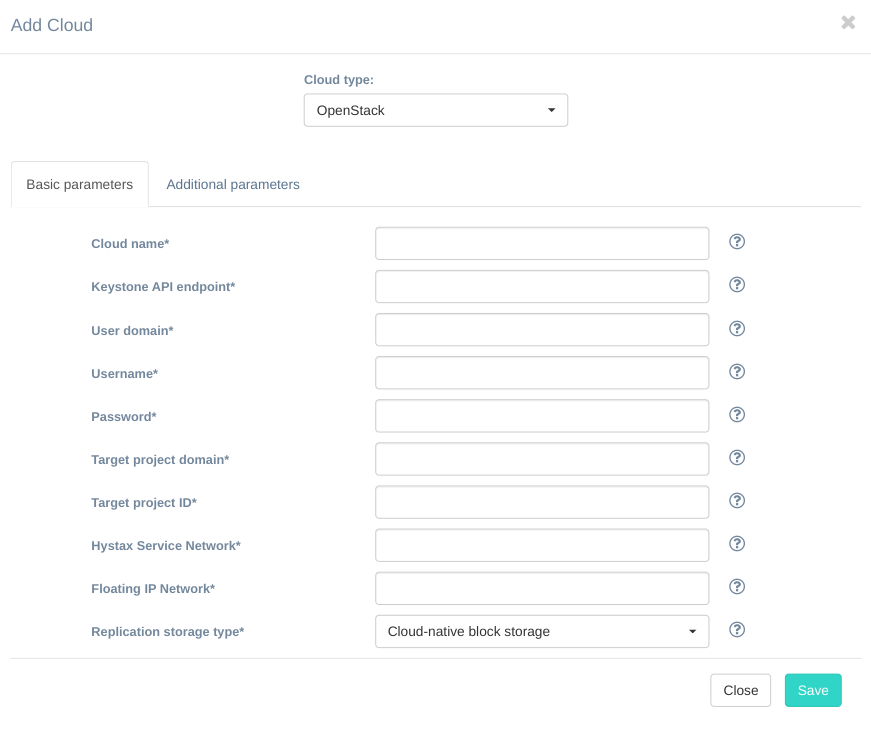This screenshot has height=739, width=871.
Task: Click the Close button
Action: pos(740,690)
